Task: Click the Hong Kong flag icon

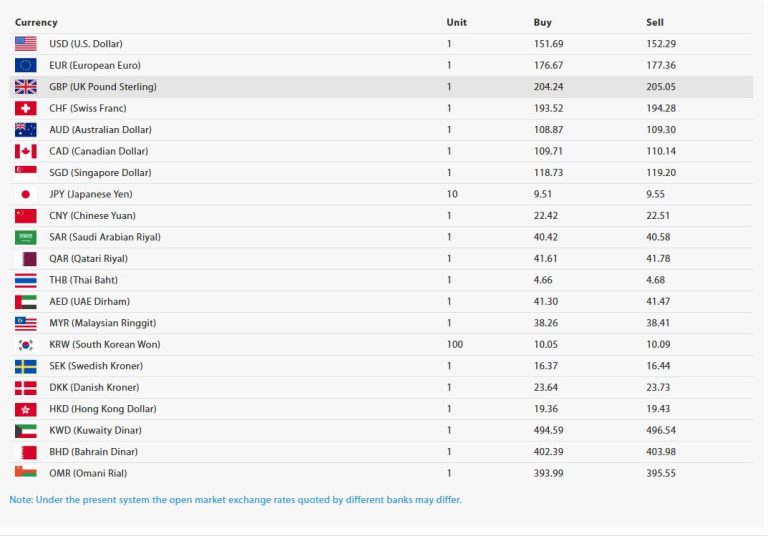Action: pos(25,409)
